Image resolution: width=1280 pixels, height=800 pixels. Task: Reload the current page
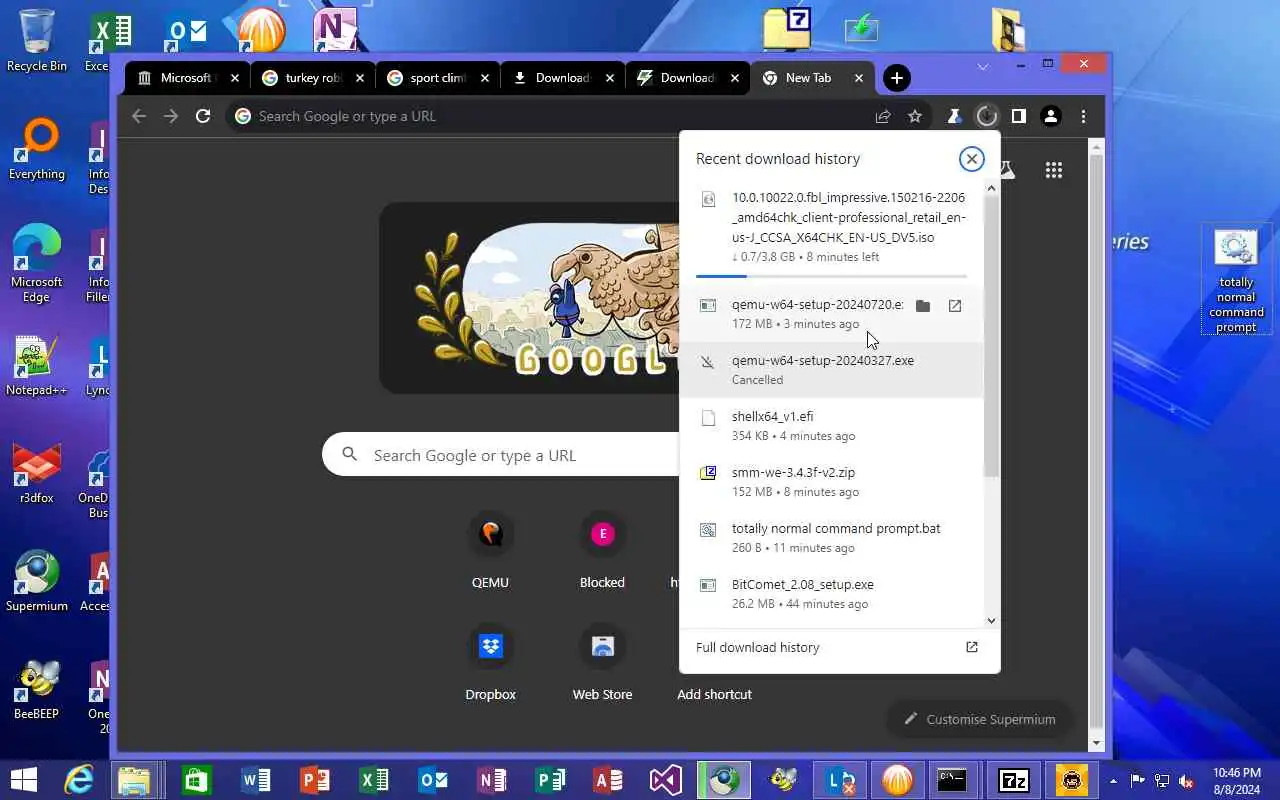tap(203, 116)
